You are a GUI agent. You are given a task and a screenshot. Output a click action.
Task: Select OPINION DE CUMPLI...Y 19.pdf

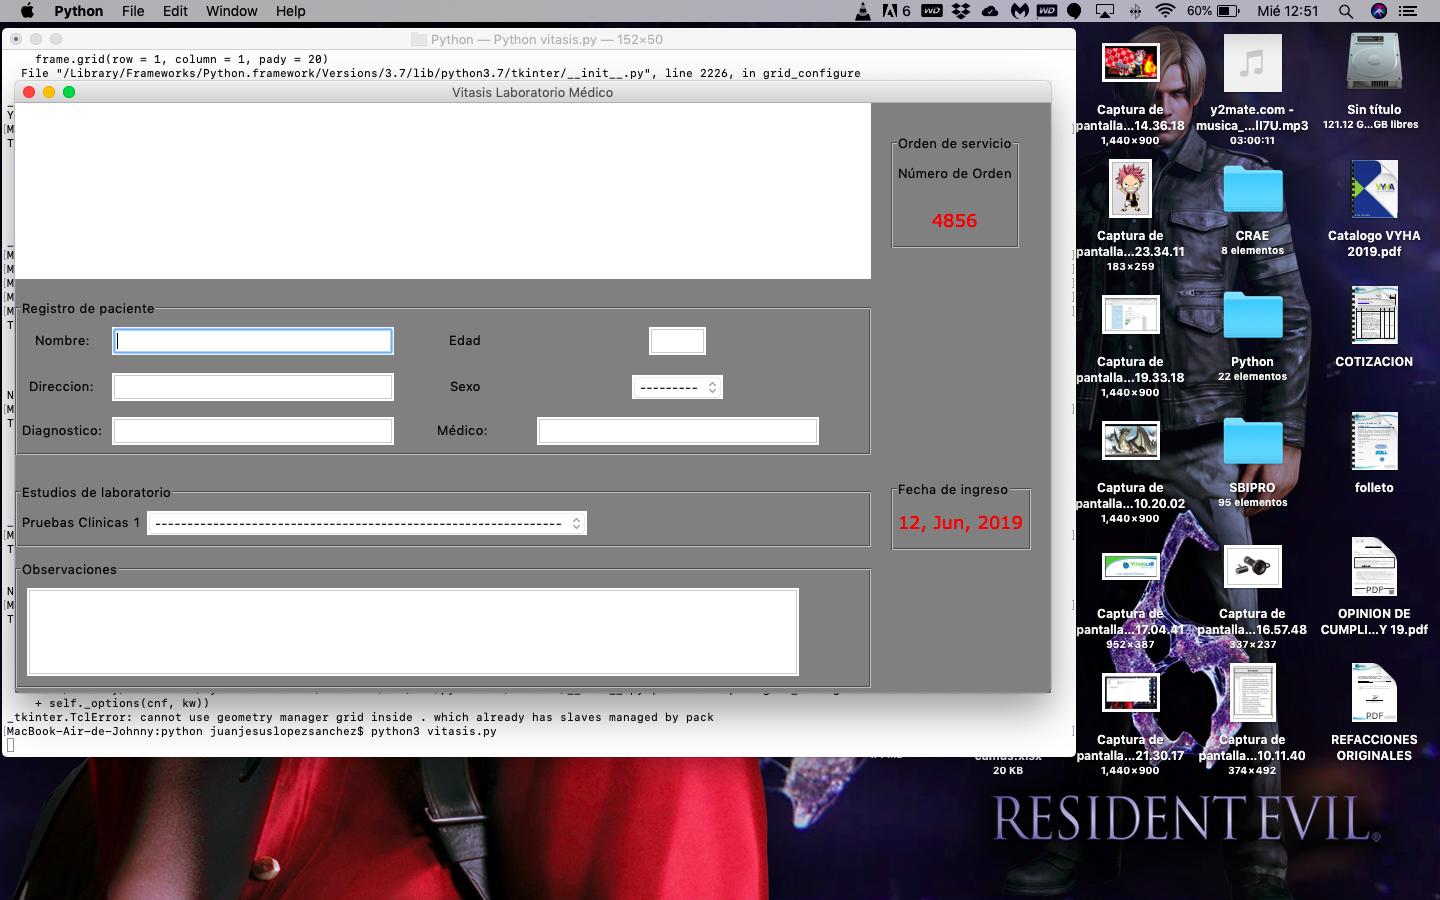pos(1374,567)
